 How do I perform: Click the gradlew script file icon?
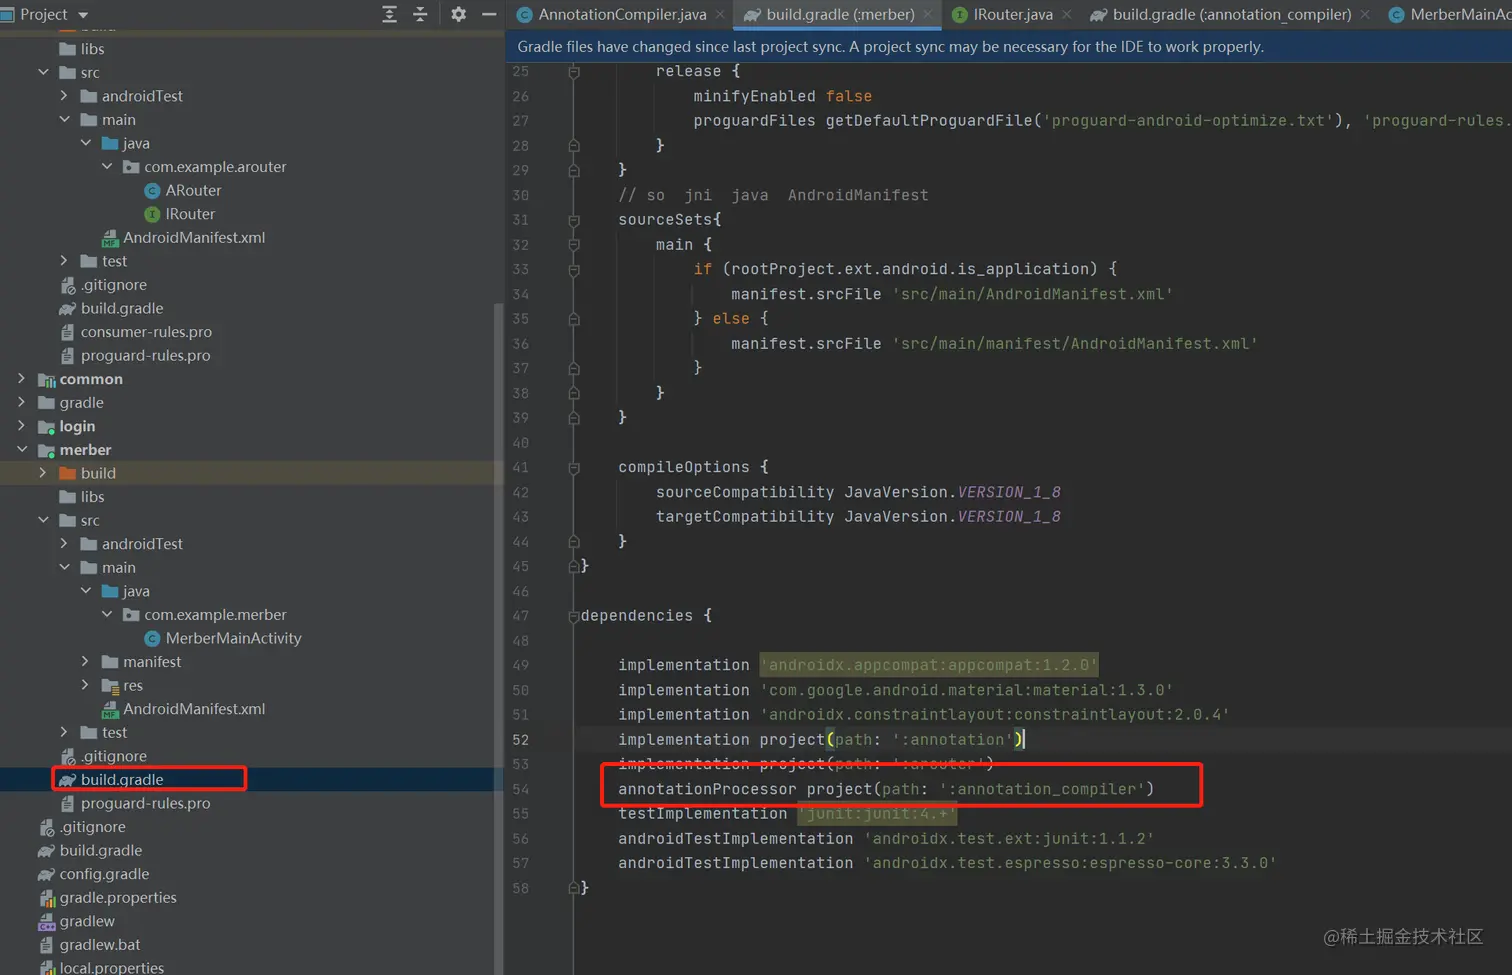tap(46, 921)
